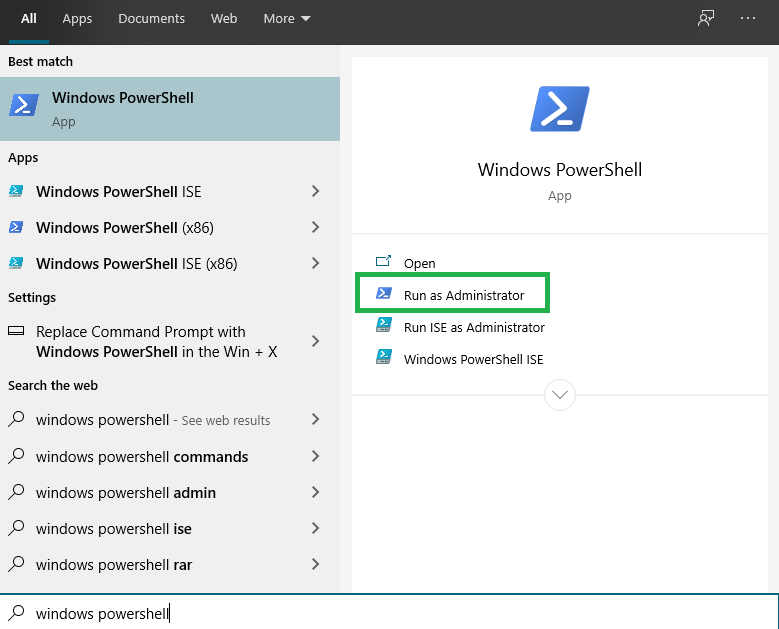This screenshot has height=629, width=779.
Task: Select 'Windows PowerShell (x86)' result text
Action: point(125,228)
